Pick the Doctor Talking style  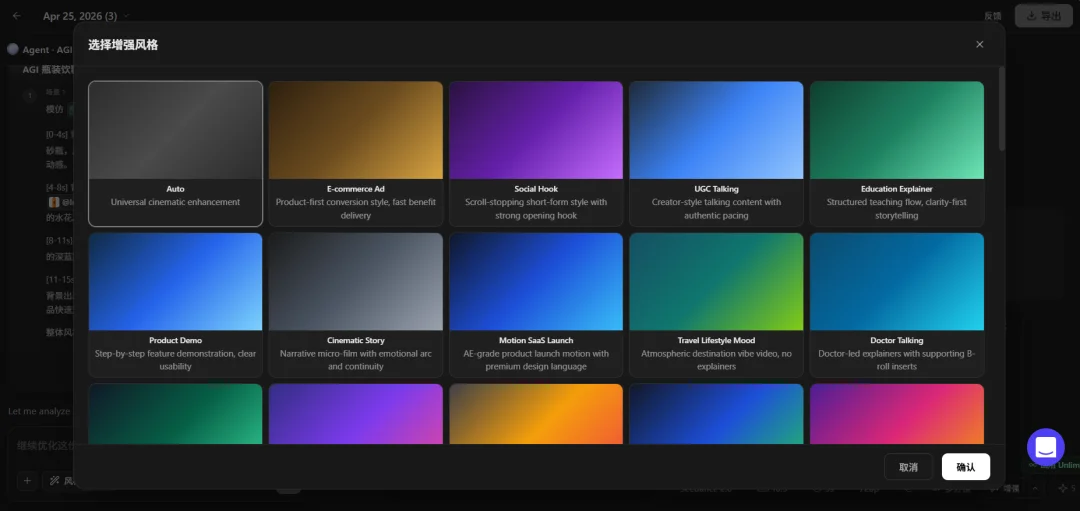[x=896, y=304]
